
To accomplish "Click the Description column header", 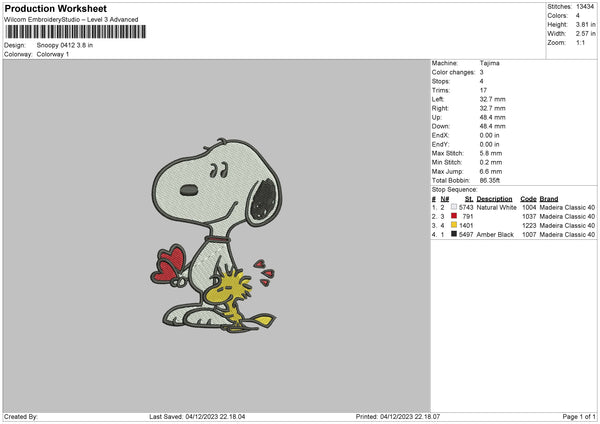I will point(495,199).
